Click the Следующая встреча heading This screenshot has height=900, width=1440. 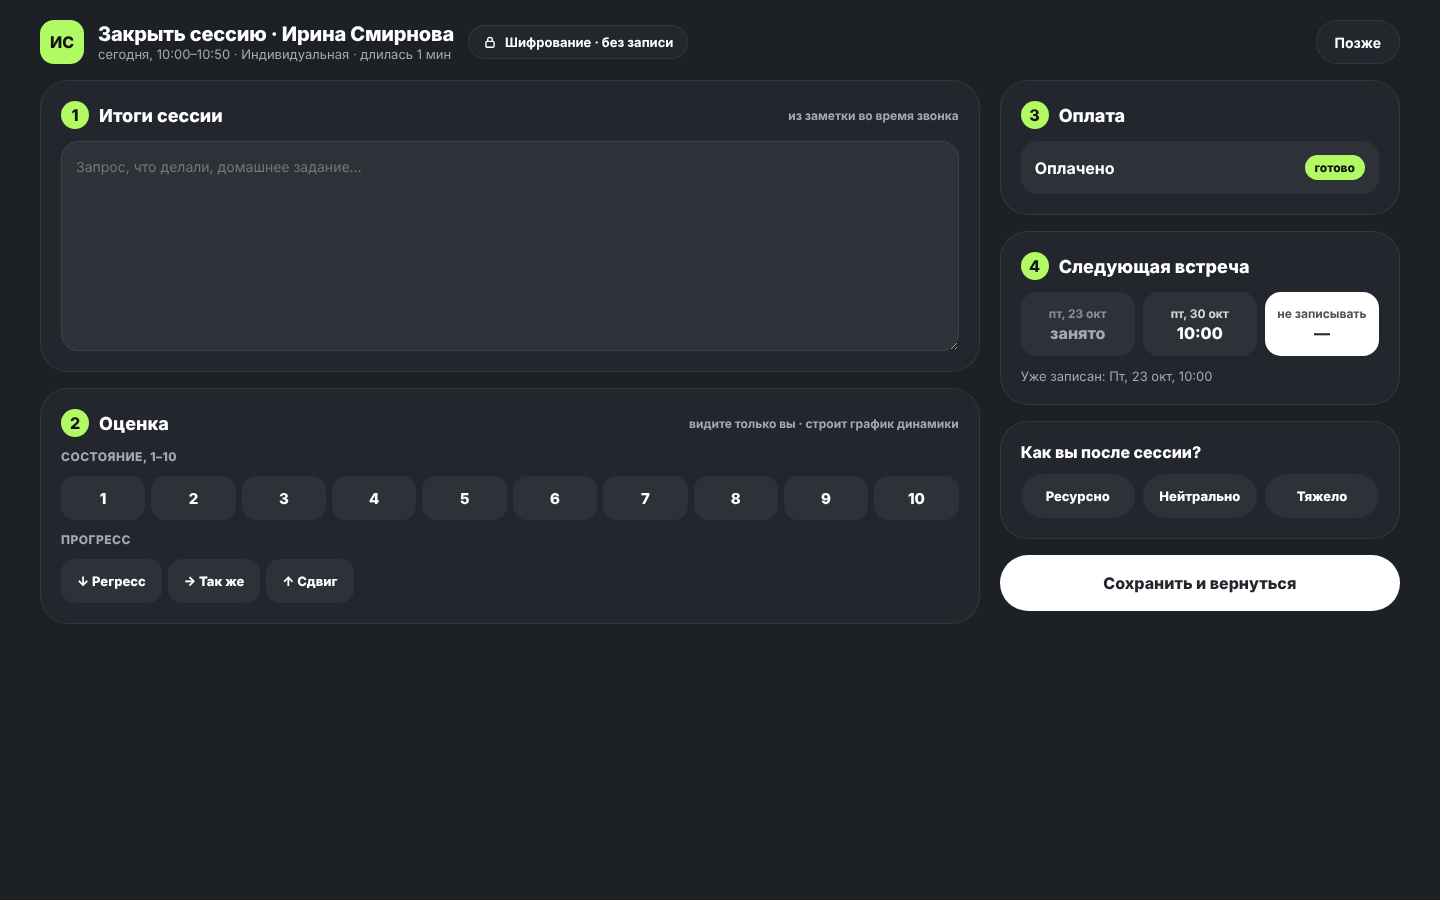[1154, 267]
